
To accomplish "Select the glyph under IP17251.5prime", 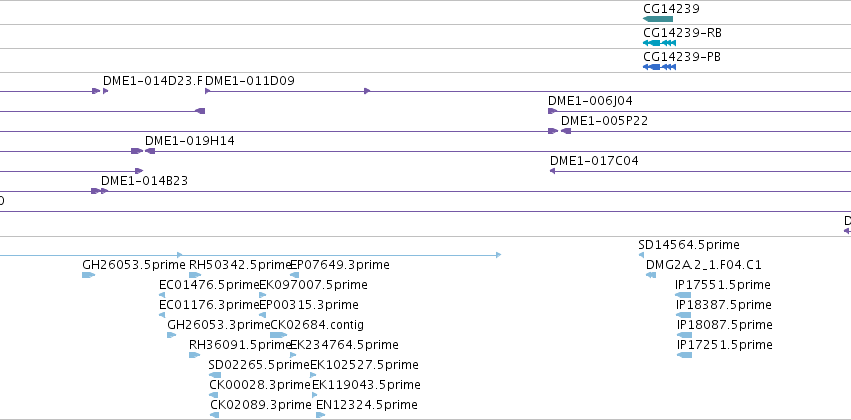I will [x=684, y=355].
